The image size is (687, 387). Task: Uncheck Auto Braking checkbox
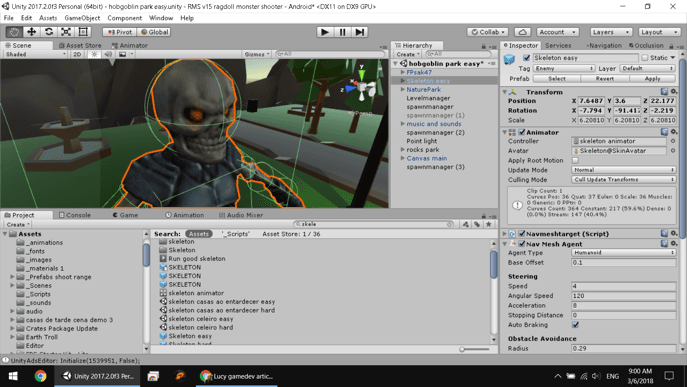click(575, 325)
